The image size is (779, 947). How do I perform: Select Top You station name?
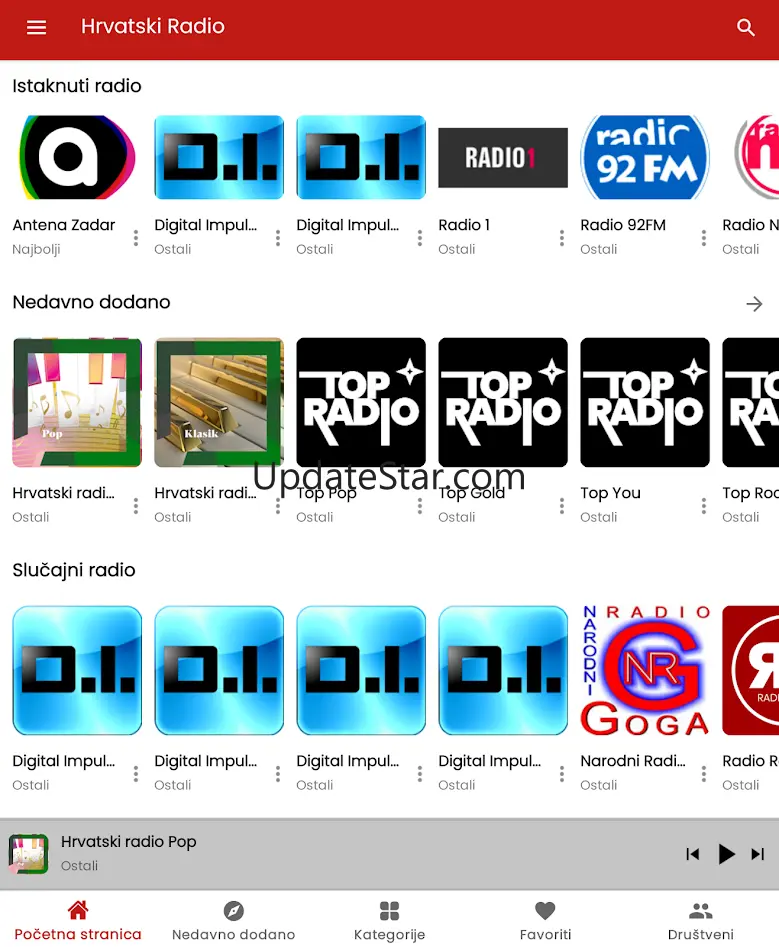[611, 493]
